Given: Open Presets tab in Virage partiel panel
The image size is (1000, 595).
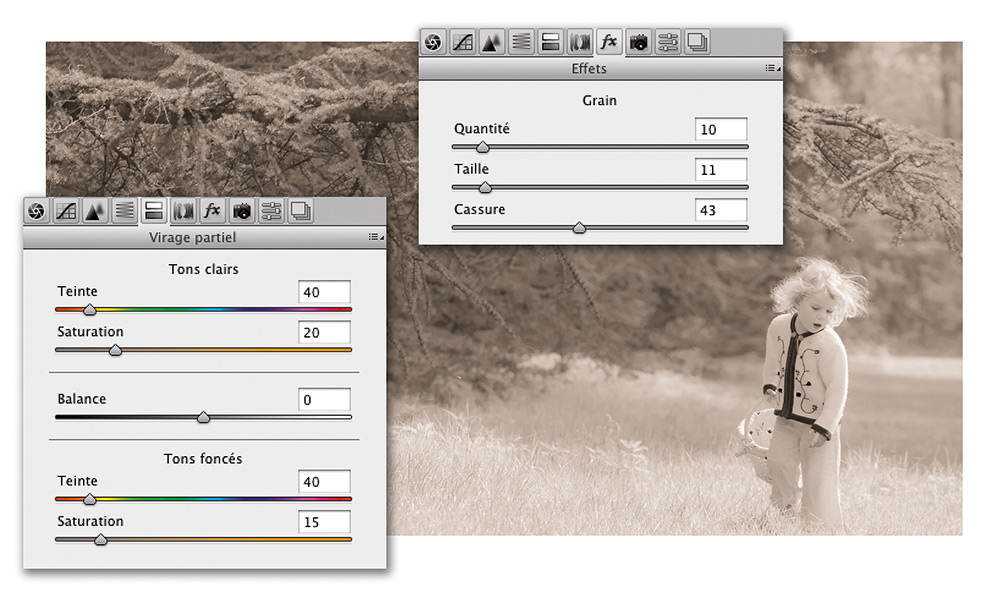Looking at the screenshot, I should (x=272, y=211).
